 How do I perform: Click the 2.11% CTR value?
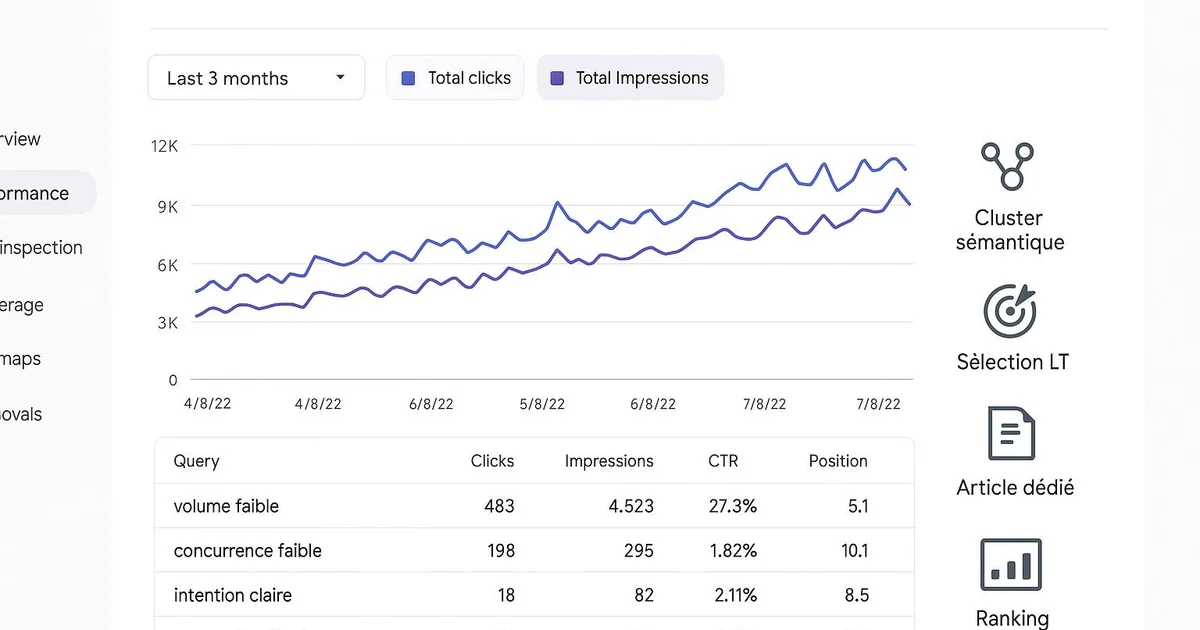tap(736, 595)
